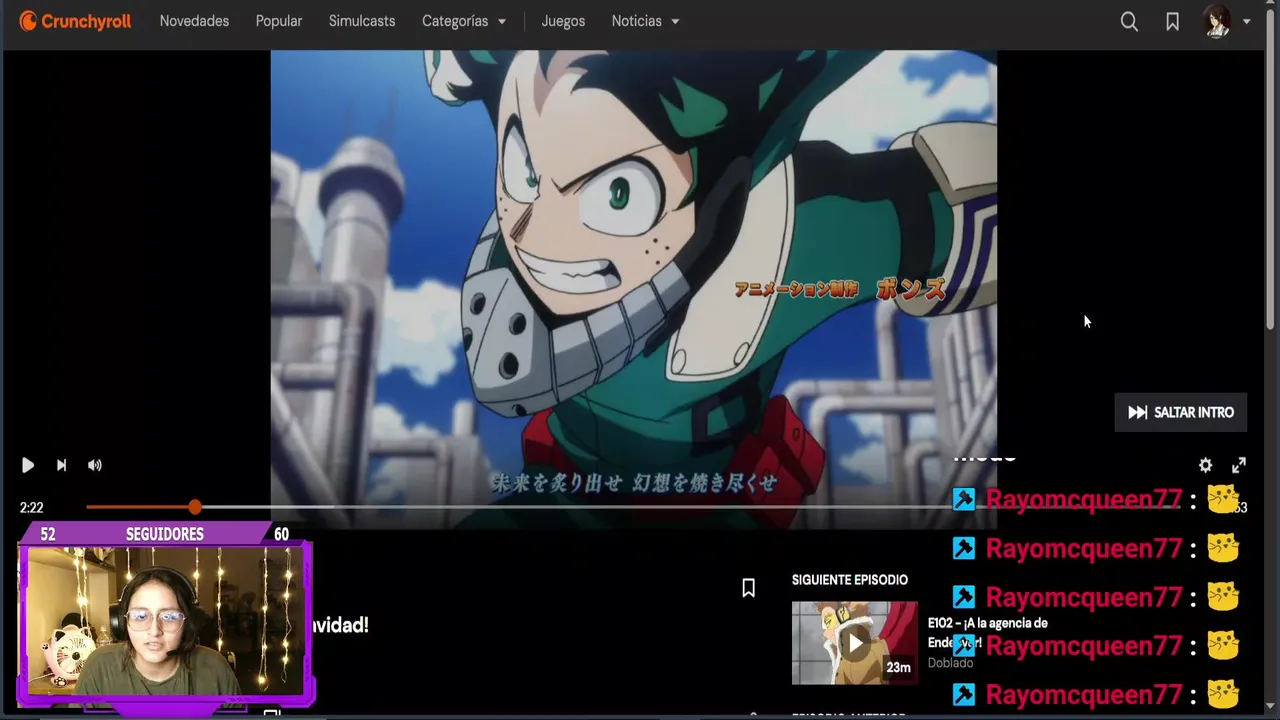The width and height of the screenshot is (1280, 720).
Task: Skip to next episode button in player
Action: pos(61,465)
